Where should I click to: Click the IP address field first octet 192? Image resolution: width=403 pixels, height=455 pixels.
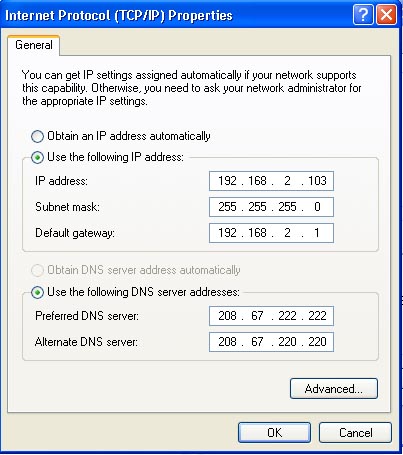(227, 181)
